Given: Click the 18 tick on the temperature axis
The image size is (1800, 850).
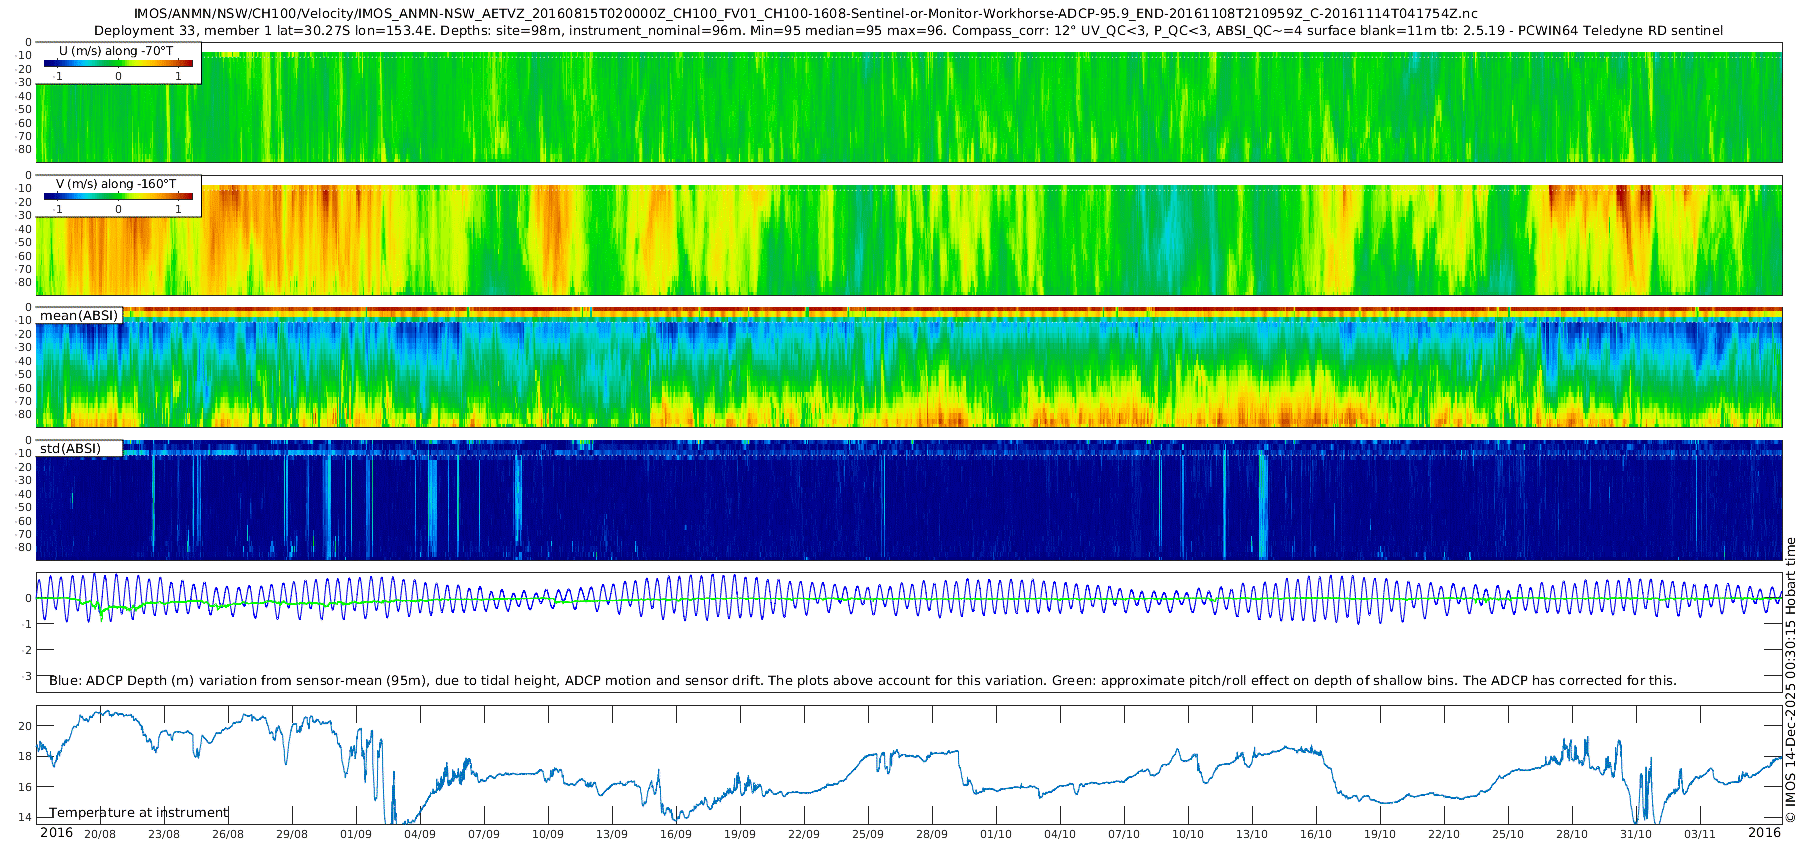Looking at the screenshot, I should [25, 756].
